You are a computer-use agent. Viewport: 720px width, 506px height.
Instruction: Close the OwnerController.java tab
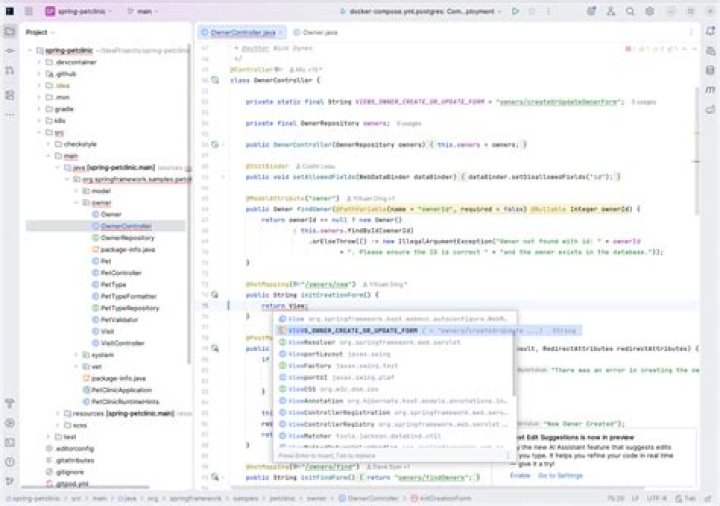coord(281,32)
